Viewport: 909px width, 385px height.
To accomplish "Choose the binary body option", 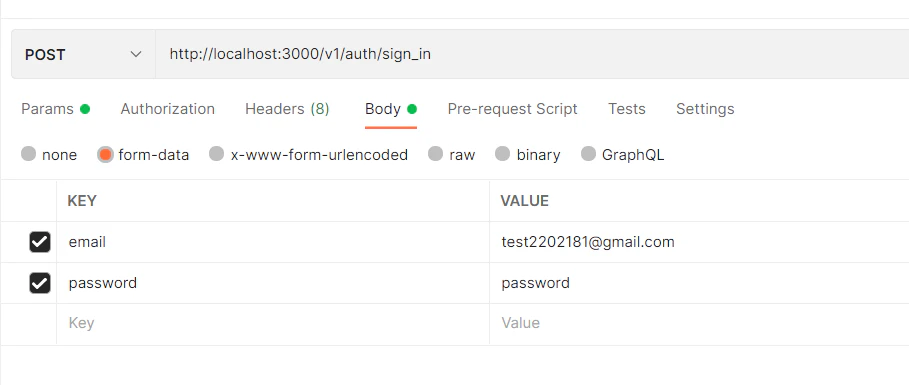I will click(x=503, y=154).
